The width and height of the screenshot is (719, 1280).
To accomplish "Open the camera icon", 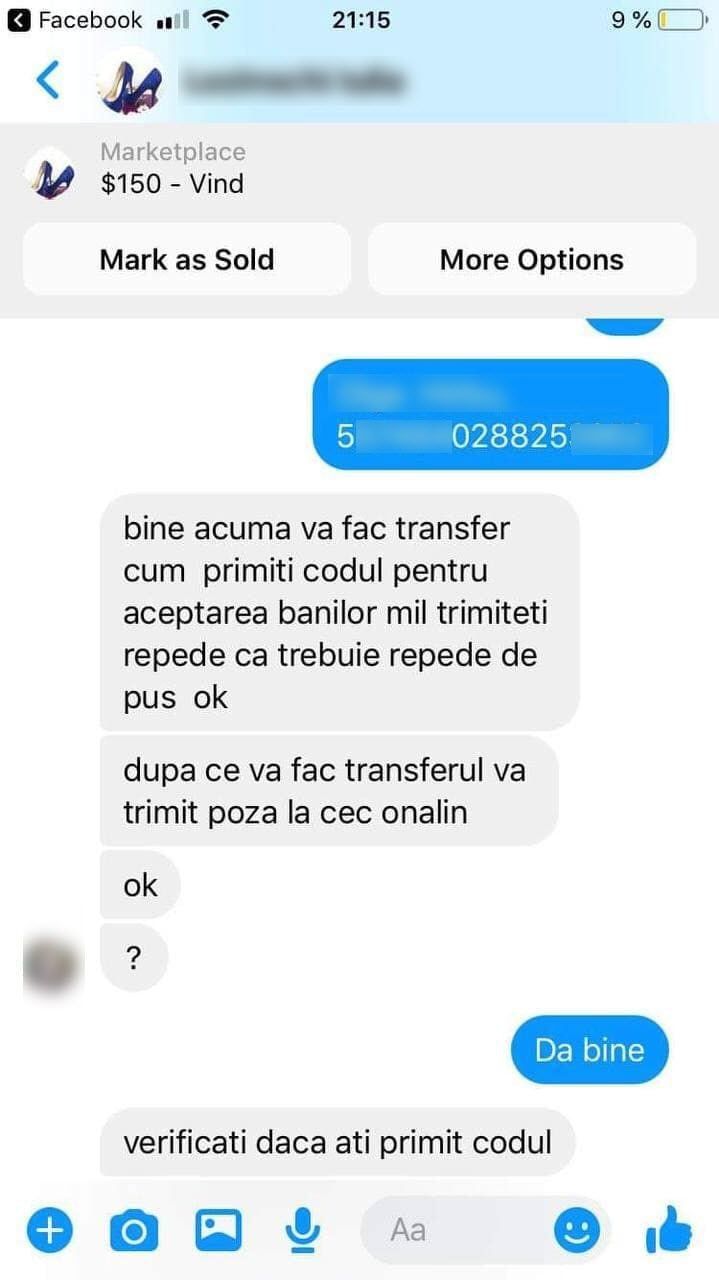I will tap(133, 1230).
